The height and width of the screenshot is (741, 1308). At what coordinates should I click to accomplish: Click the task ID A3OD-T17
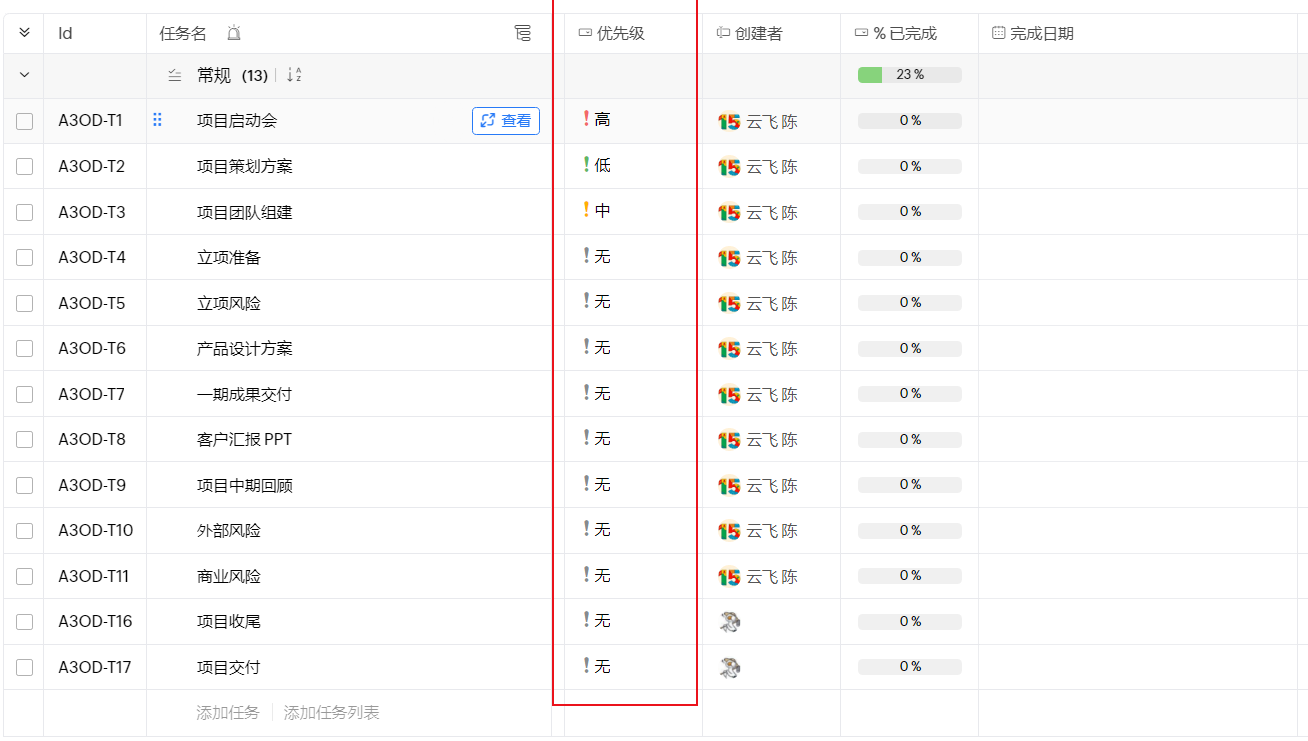coord(95,667)
